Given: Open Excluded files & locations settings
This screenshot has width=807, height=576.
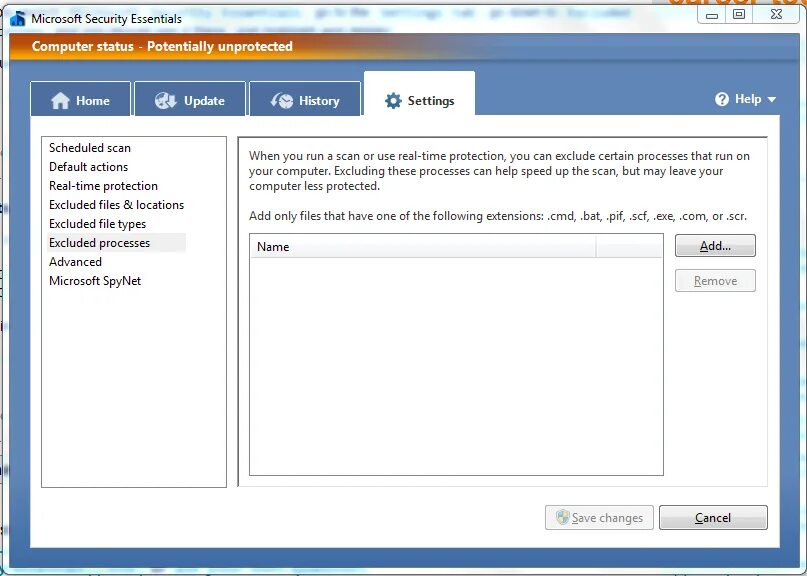Looking at the screenshot, I should pos(116,205).
